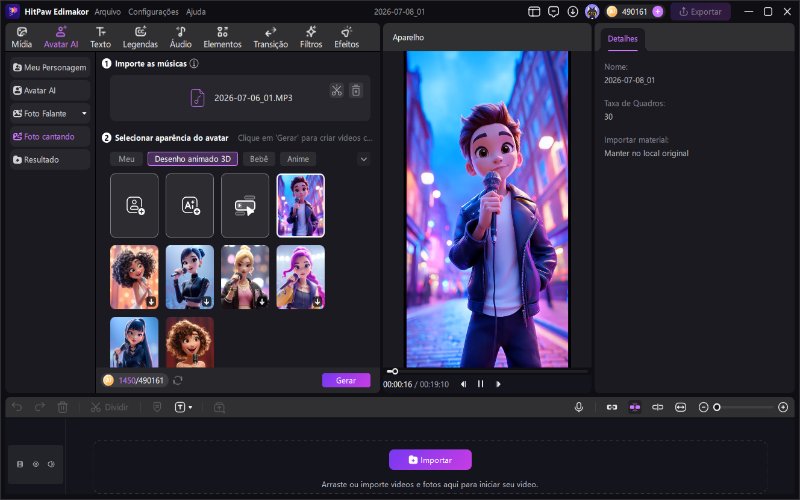This screenshot has height=500, width=800.
Task: Click the info icon beside Importe as músicas
Action: tap(194, 64)
